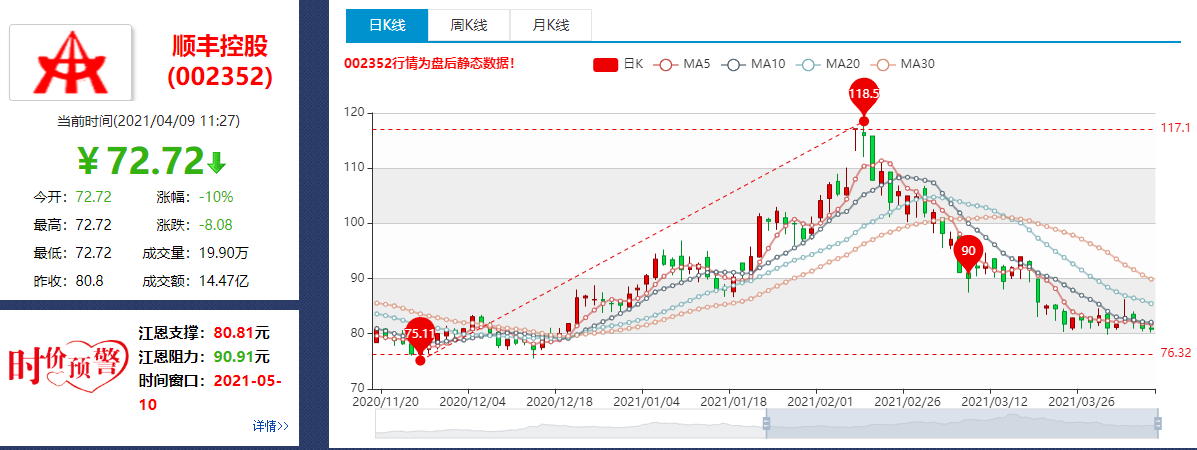The height and width of the screenshot is (450, 1197).
Task: Click the stock code (002352)
Action: (220, 76)
